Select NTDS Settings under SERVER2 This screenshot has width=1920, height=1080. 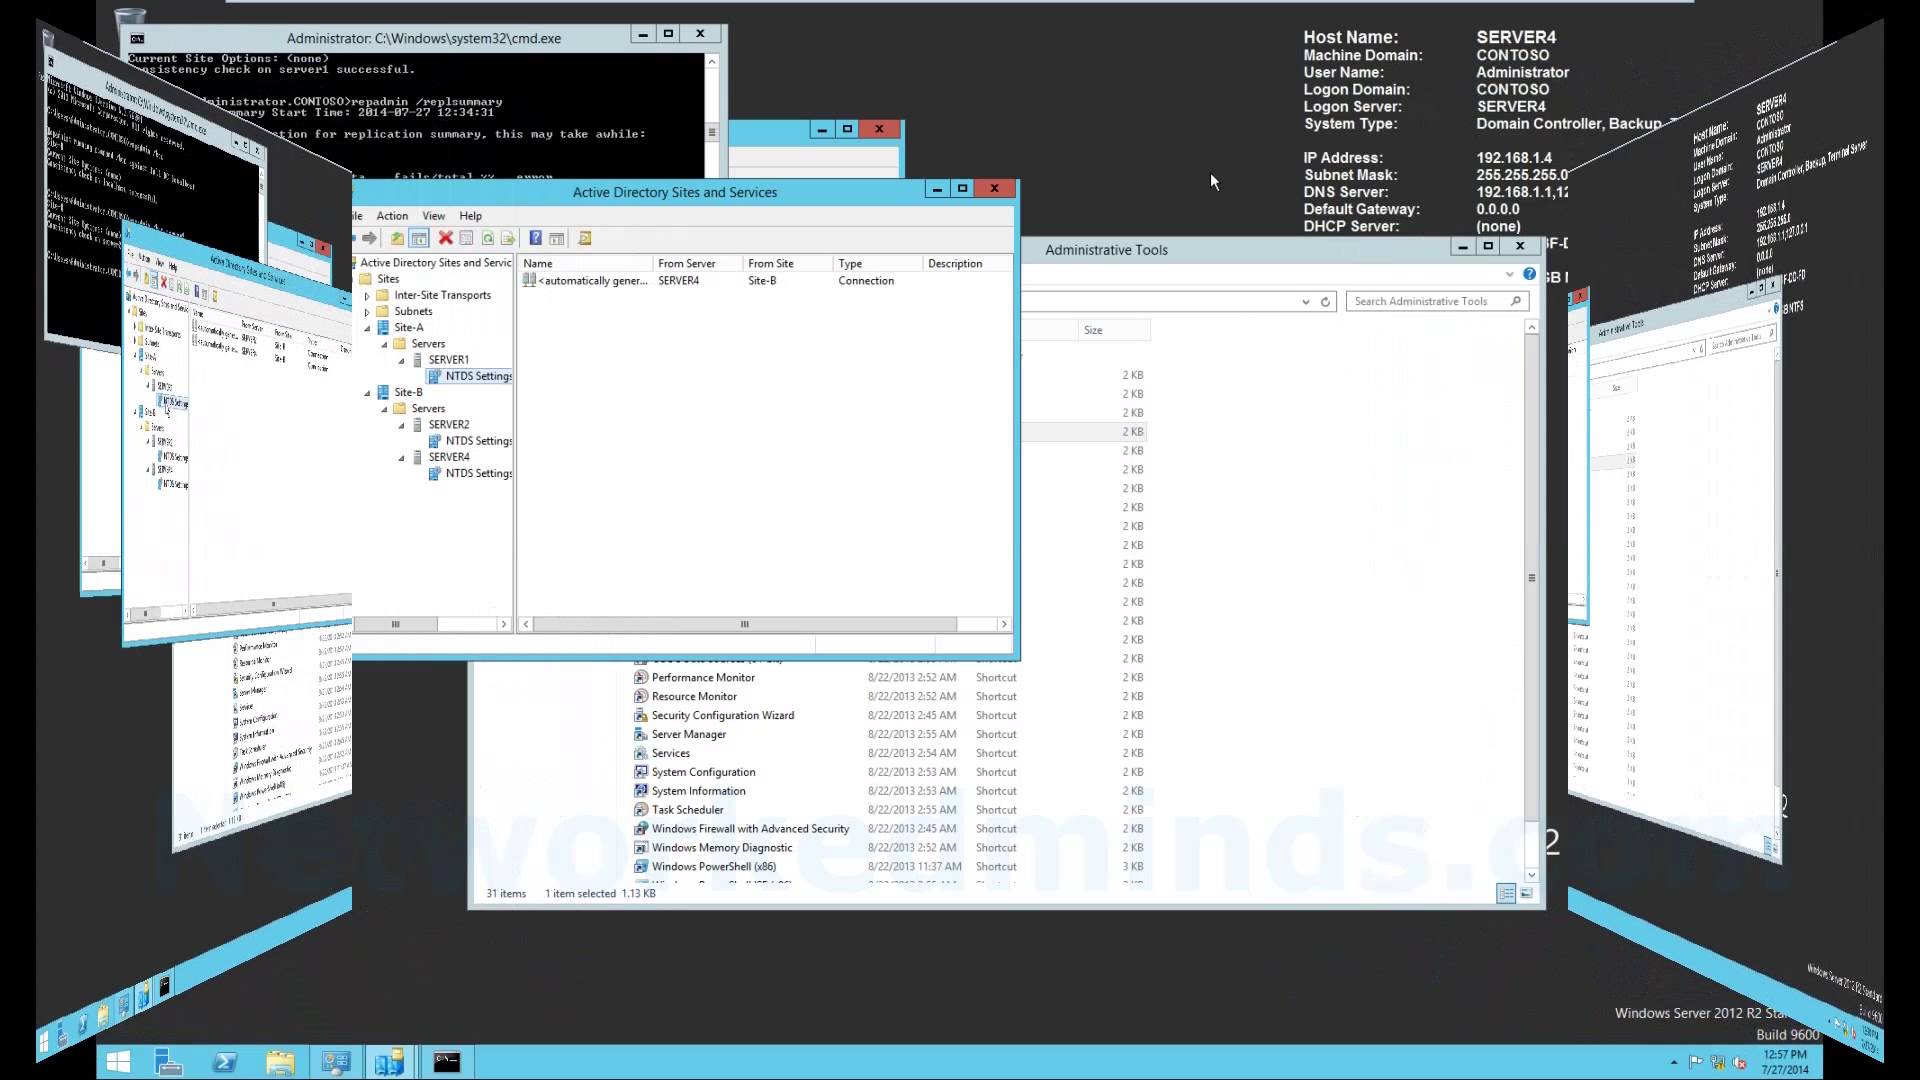[x=470, y=441]
